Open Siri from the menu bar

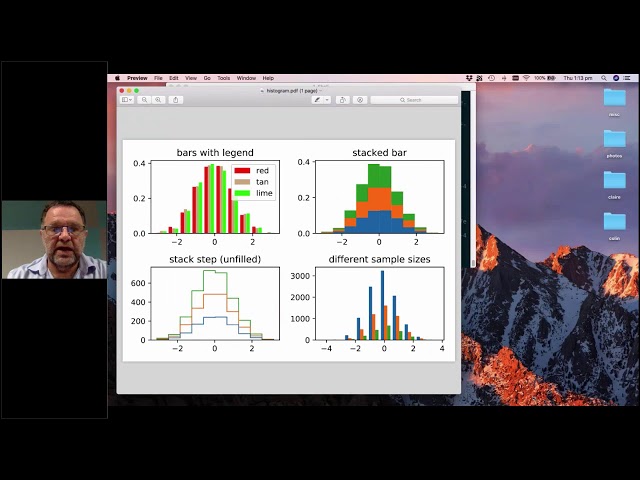click(616, 78)
